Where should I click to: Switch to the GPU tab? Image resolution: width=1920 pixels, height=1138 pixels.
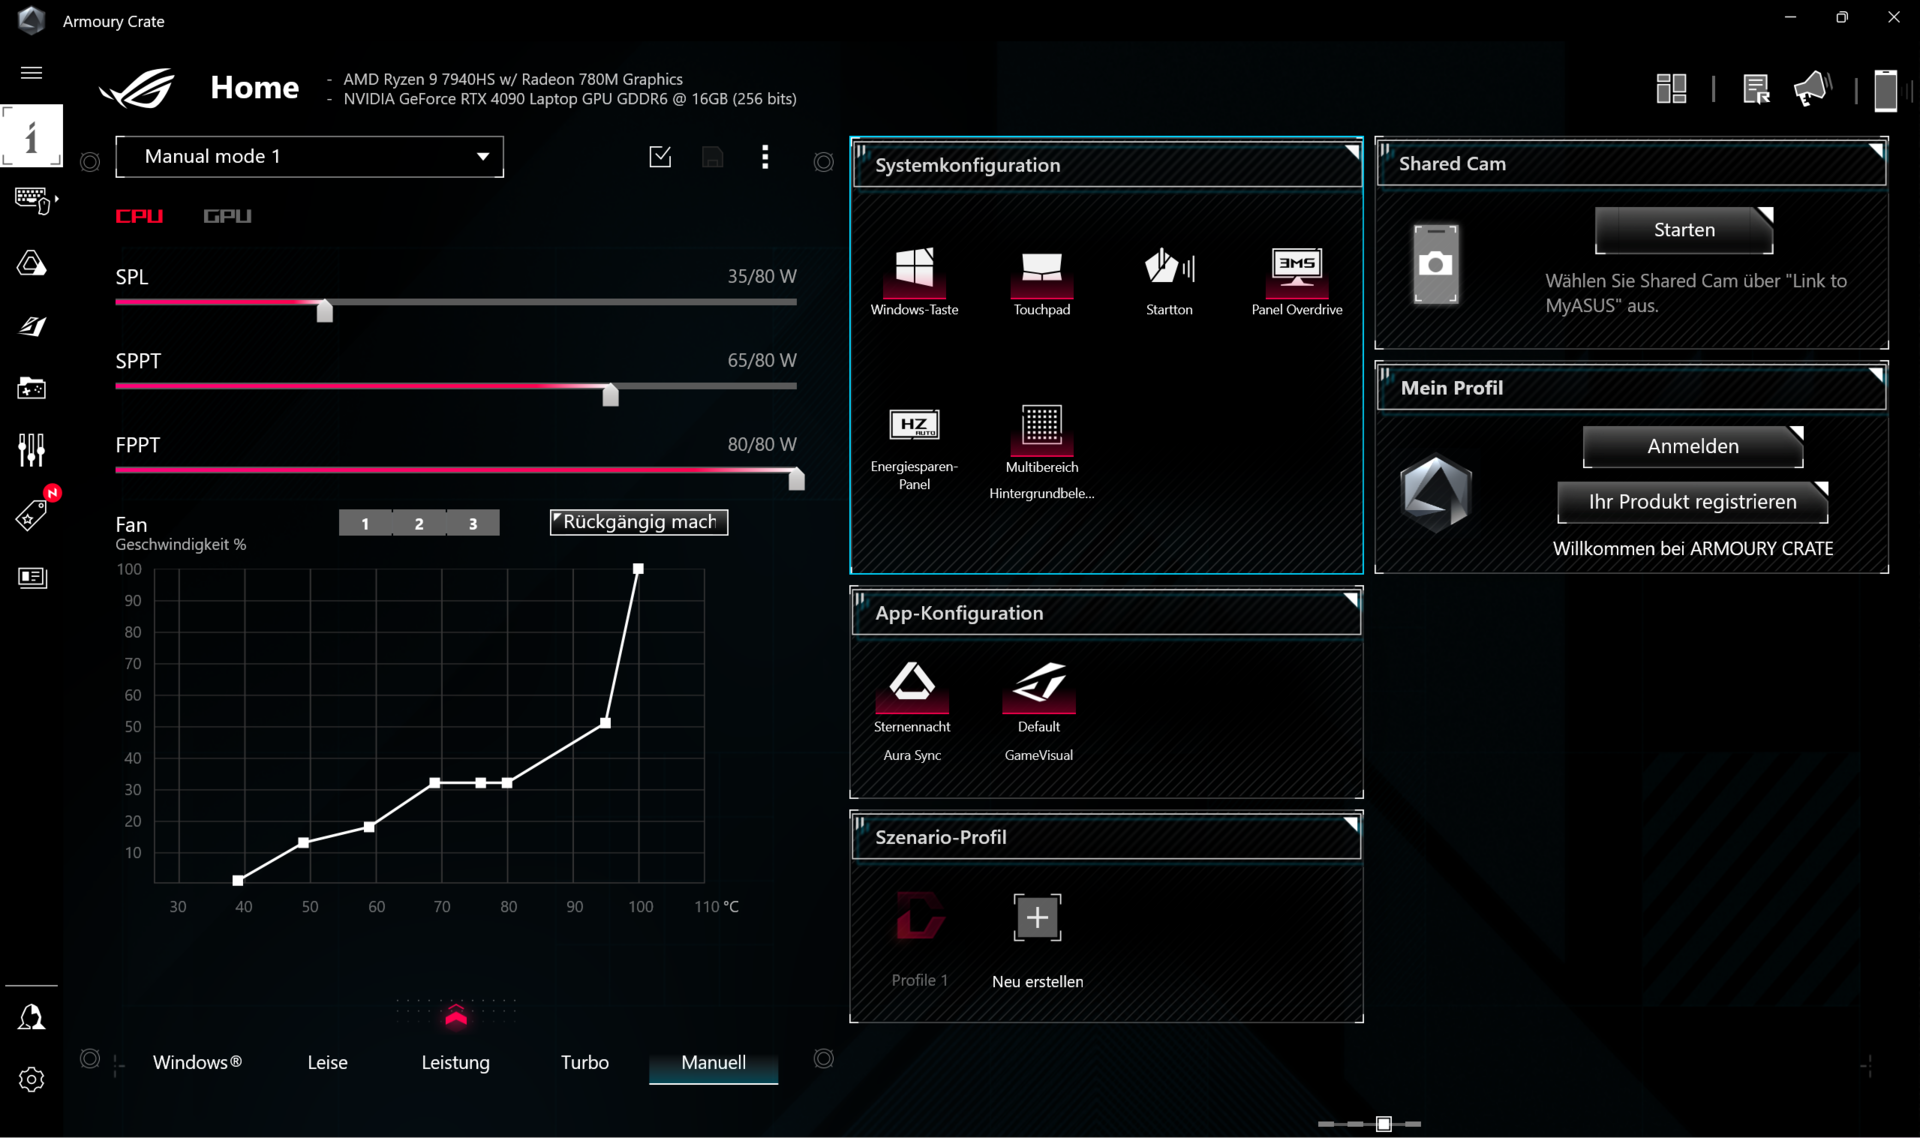227,216
